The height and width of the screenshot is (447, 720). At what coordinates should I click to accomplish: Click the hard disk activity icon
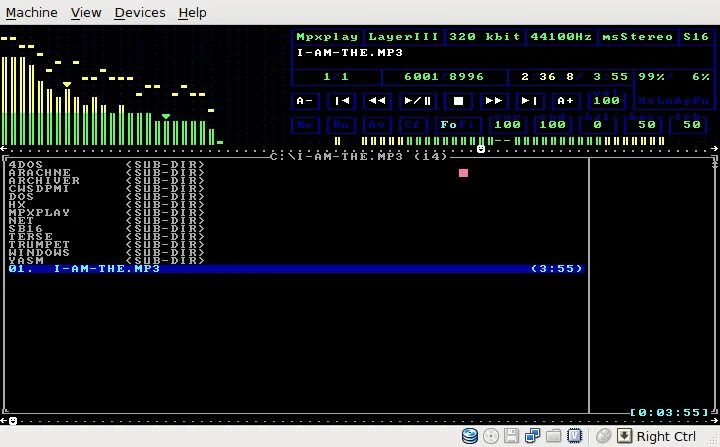[x=470, y=436]
